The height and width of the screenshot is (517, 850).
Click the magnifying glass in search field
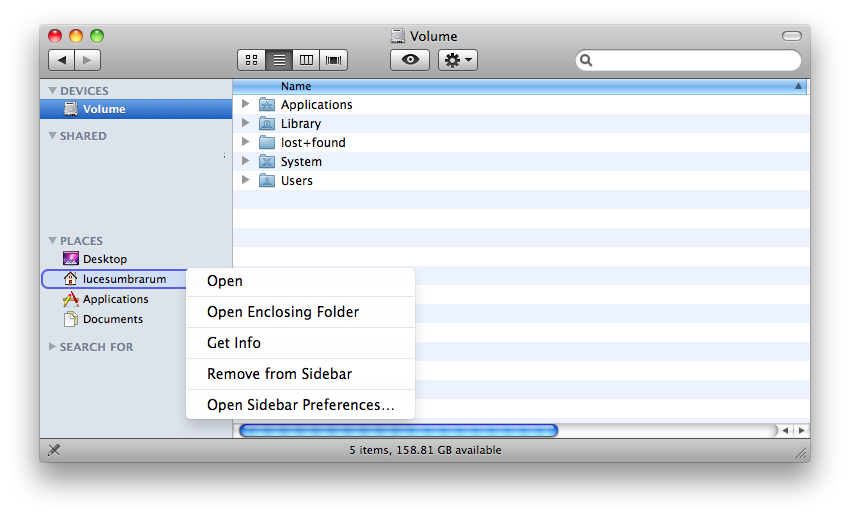(586, 60)
